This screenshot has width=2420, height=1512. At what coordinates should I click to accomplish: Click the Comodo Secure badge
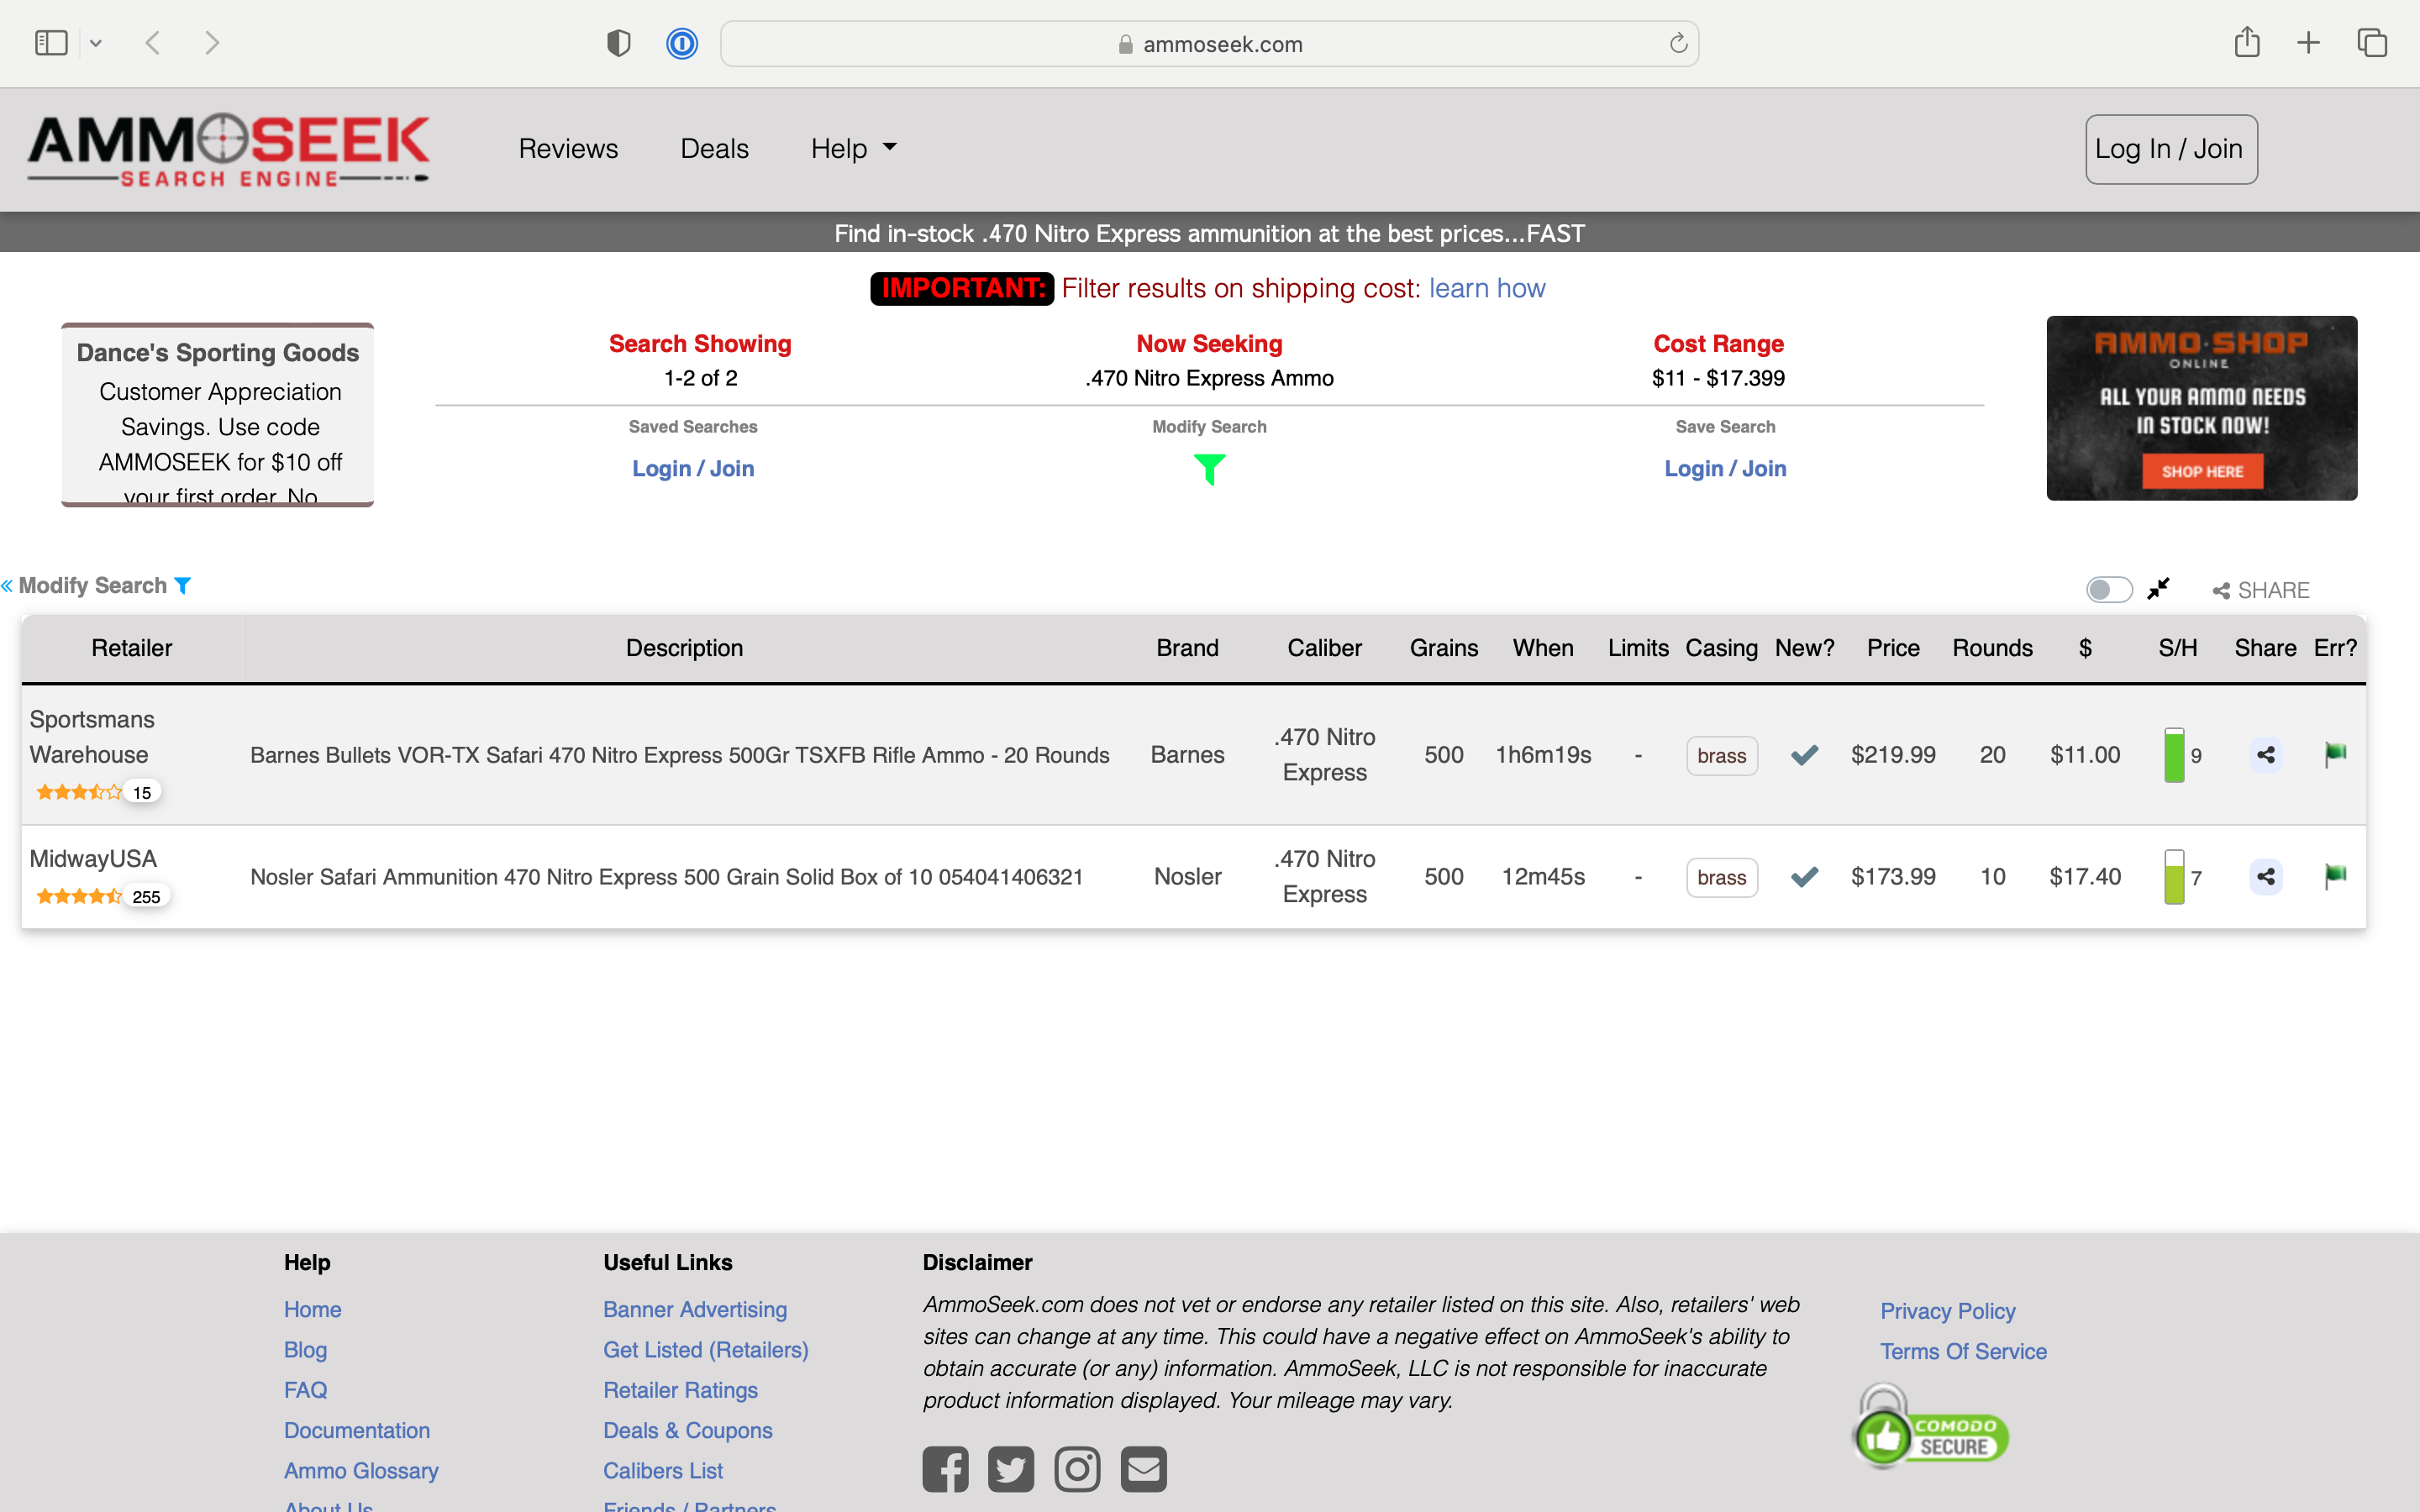pyautogui.click(x=1930, y=1428)
